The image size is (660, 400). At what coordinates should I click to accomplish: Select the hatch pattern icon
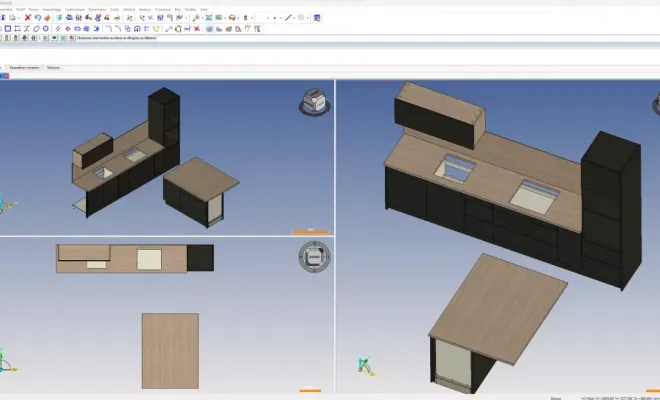point(301,18)
